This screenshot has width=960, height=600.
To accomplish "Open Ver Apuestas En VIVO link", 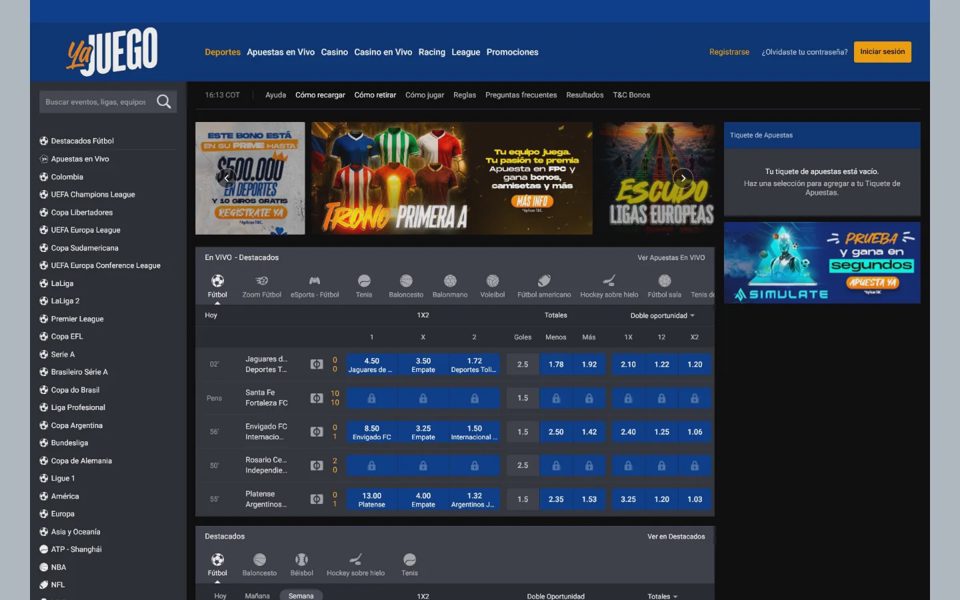I will [671, 258].
